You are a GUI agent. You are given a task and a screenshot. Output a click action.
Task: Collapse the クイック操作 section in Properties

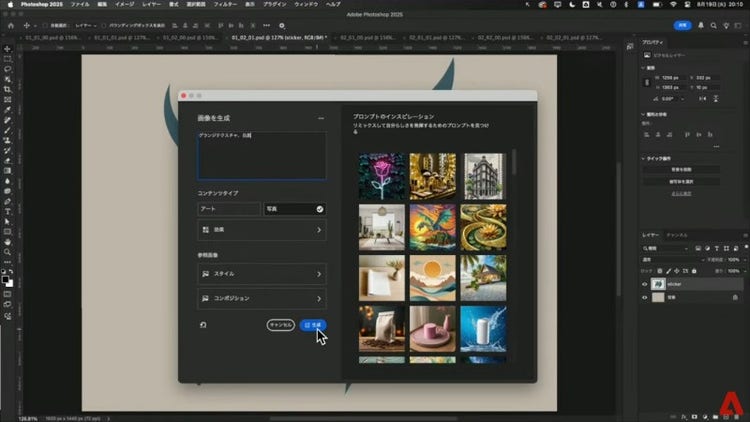[643, 158]
